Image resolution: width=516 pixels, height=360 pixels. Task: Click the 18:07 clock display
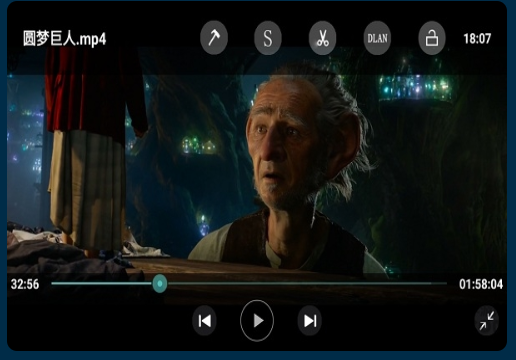477,39
